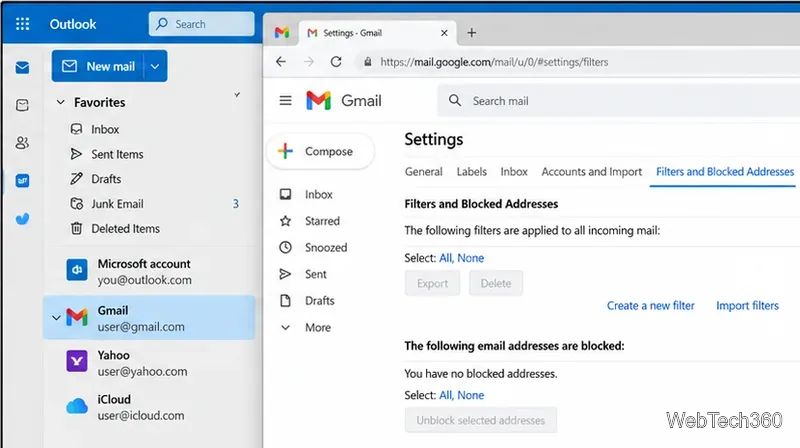Image resolution: width=800 pixels, height=448 pixels.
Task: Open the People icon in Outlook's left rail
Action: [x=22, y=143]
